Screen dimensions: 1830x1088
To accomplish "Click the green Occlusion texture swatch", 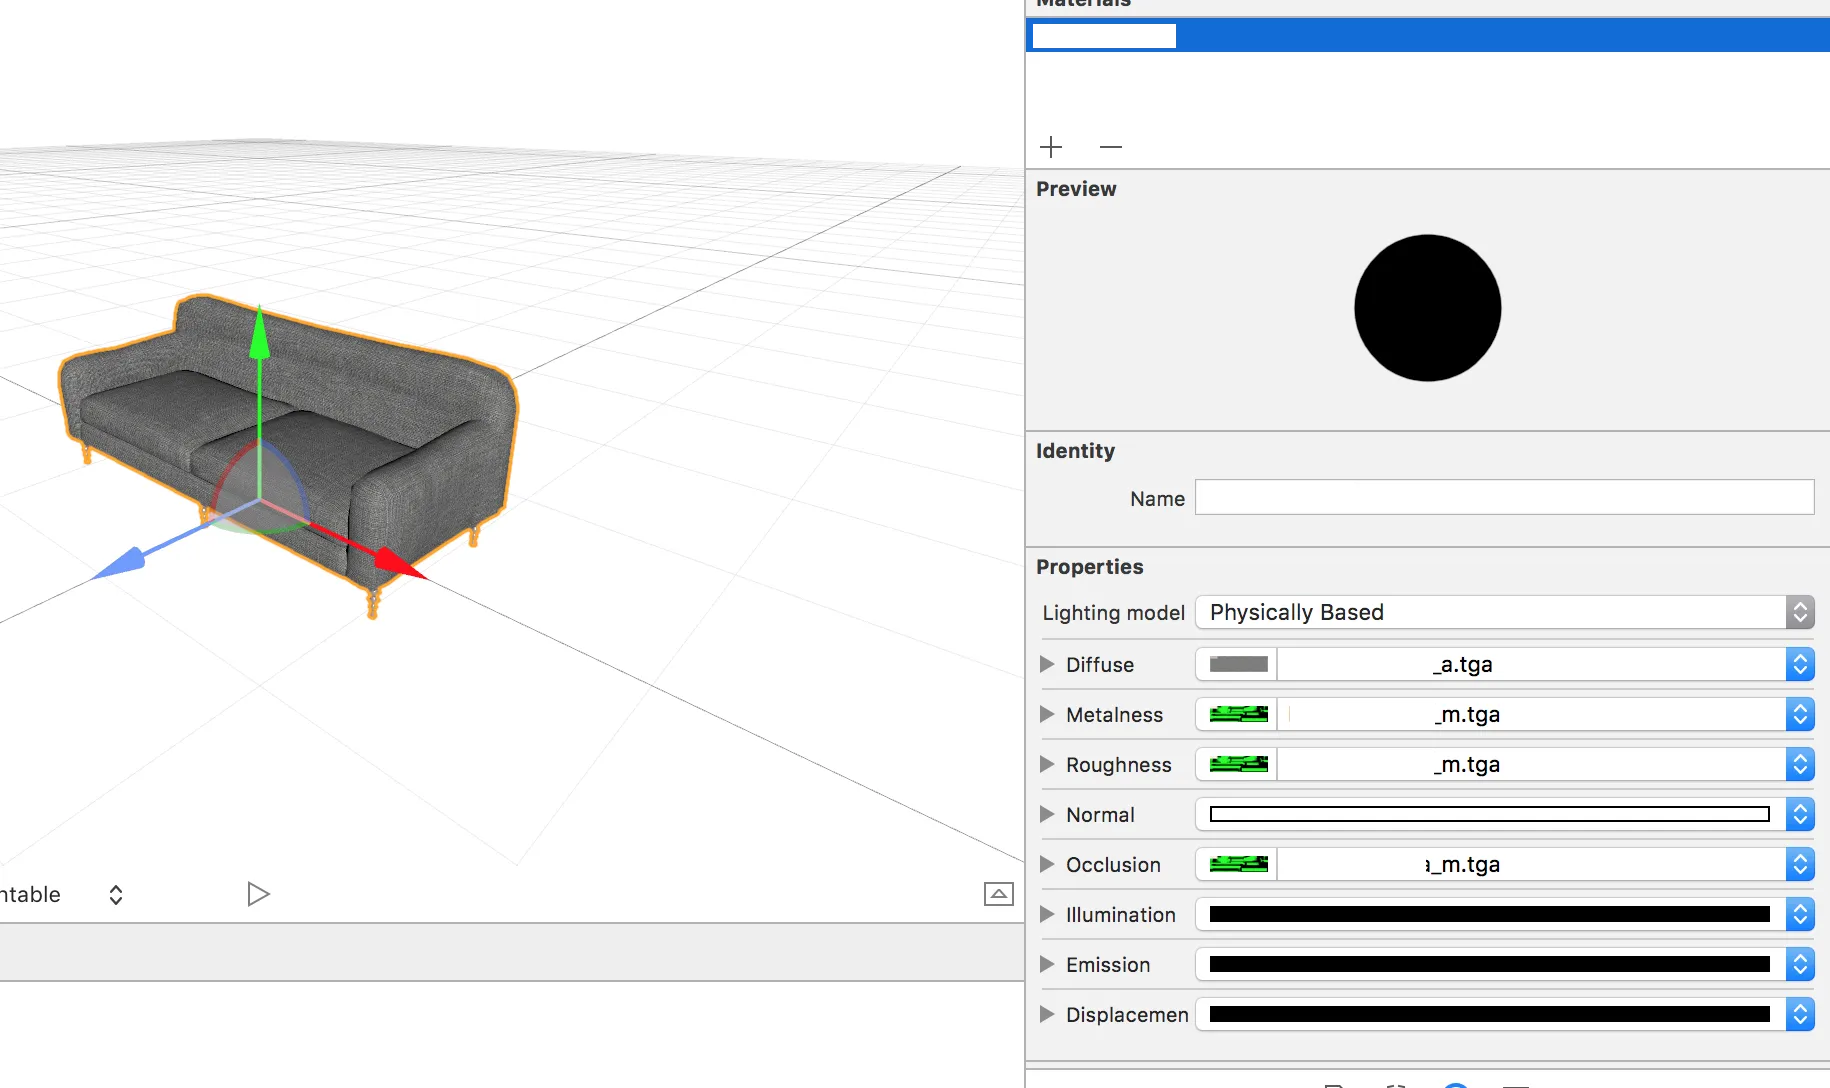I will [1238, 864].
